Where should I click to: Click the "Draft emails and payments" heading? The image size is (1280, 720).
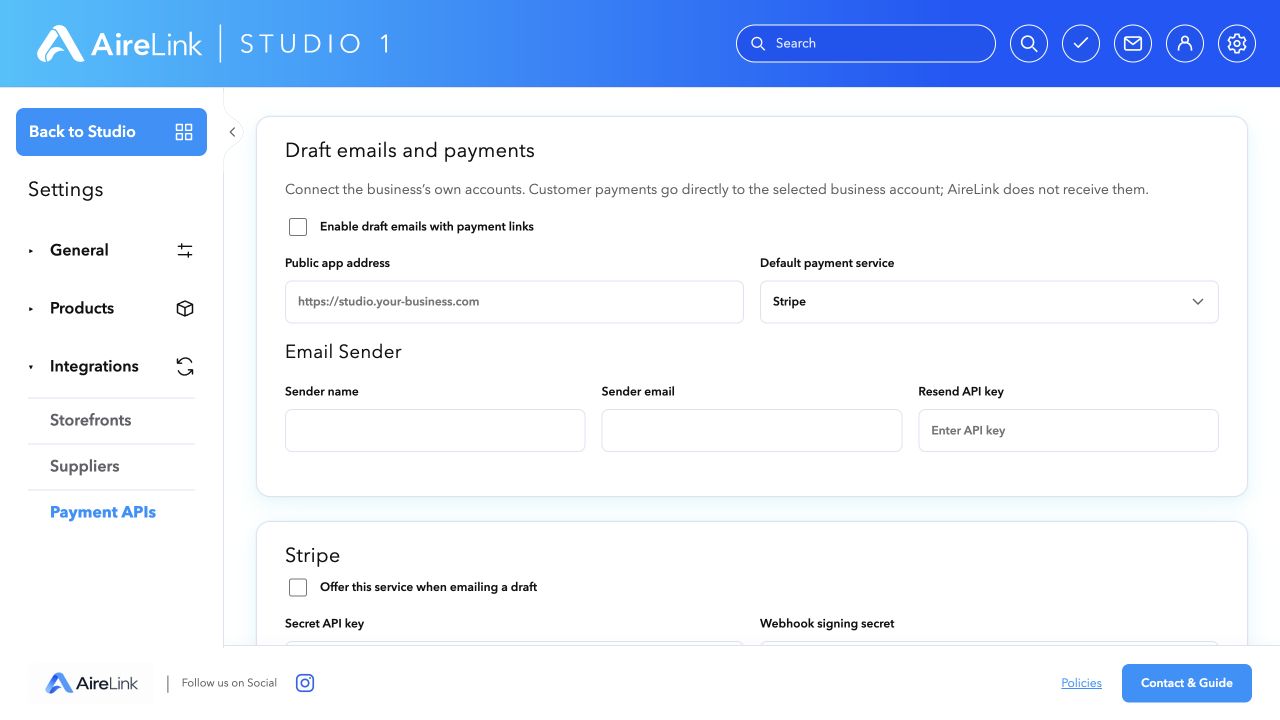tap(410, 151)
